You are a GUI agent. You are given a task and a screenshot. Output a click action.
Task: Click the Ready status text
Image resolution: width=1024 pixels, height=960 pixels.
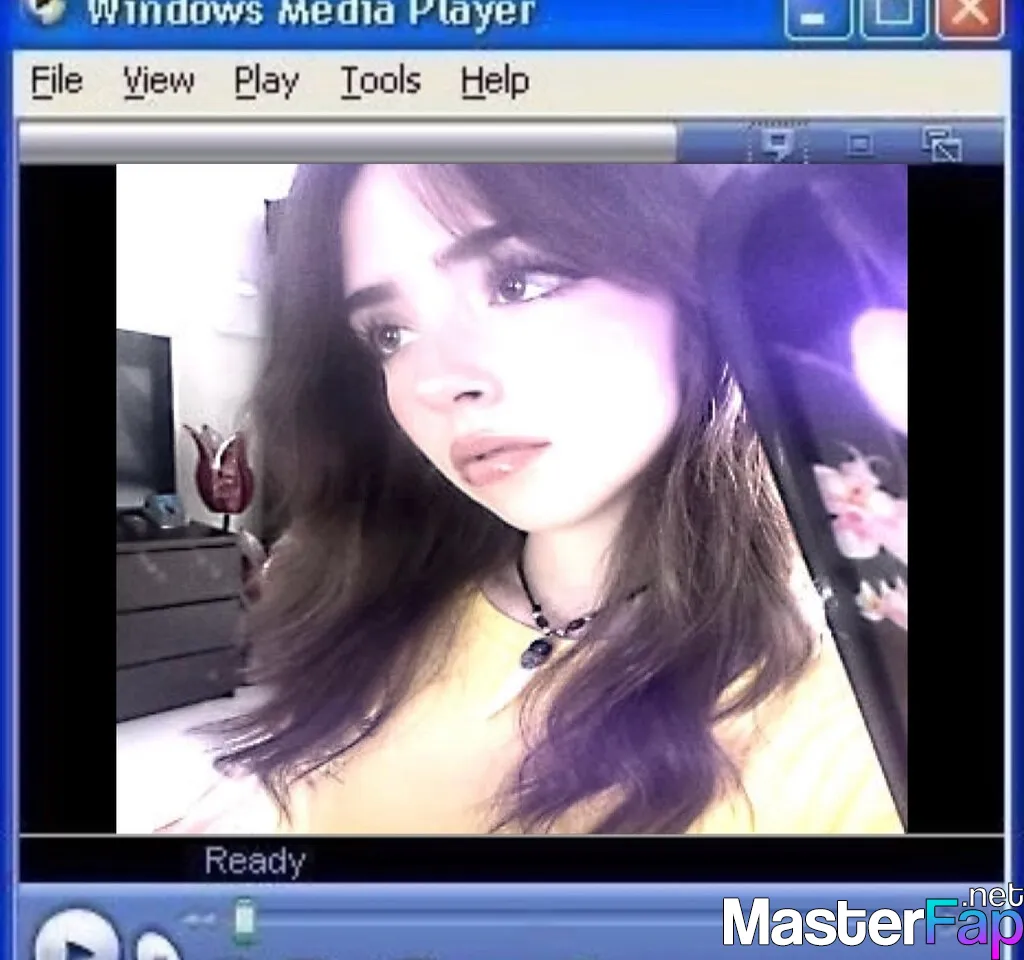pos(254,861)
